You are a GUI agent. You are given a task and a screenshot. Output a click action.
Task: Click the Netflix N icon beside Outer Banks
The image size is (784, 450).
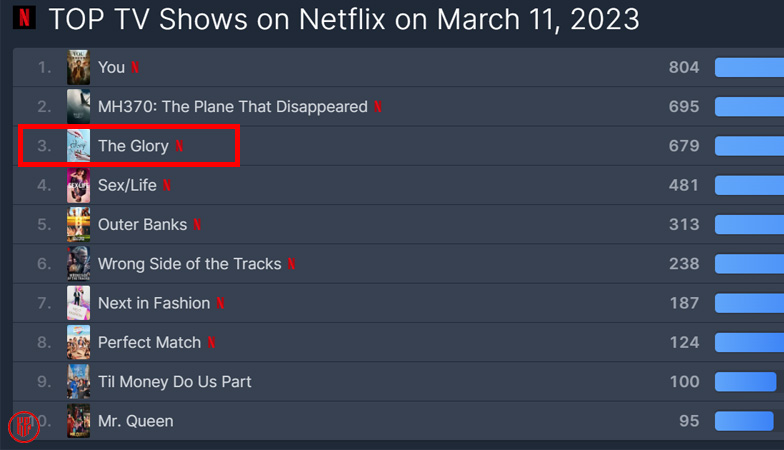pyautogui.click(x=197, y=225)
